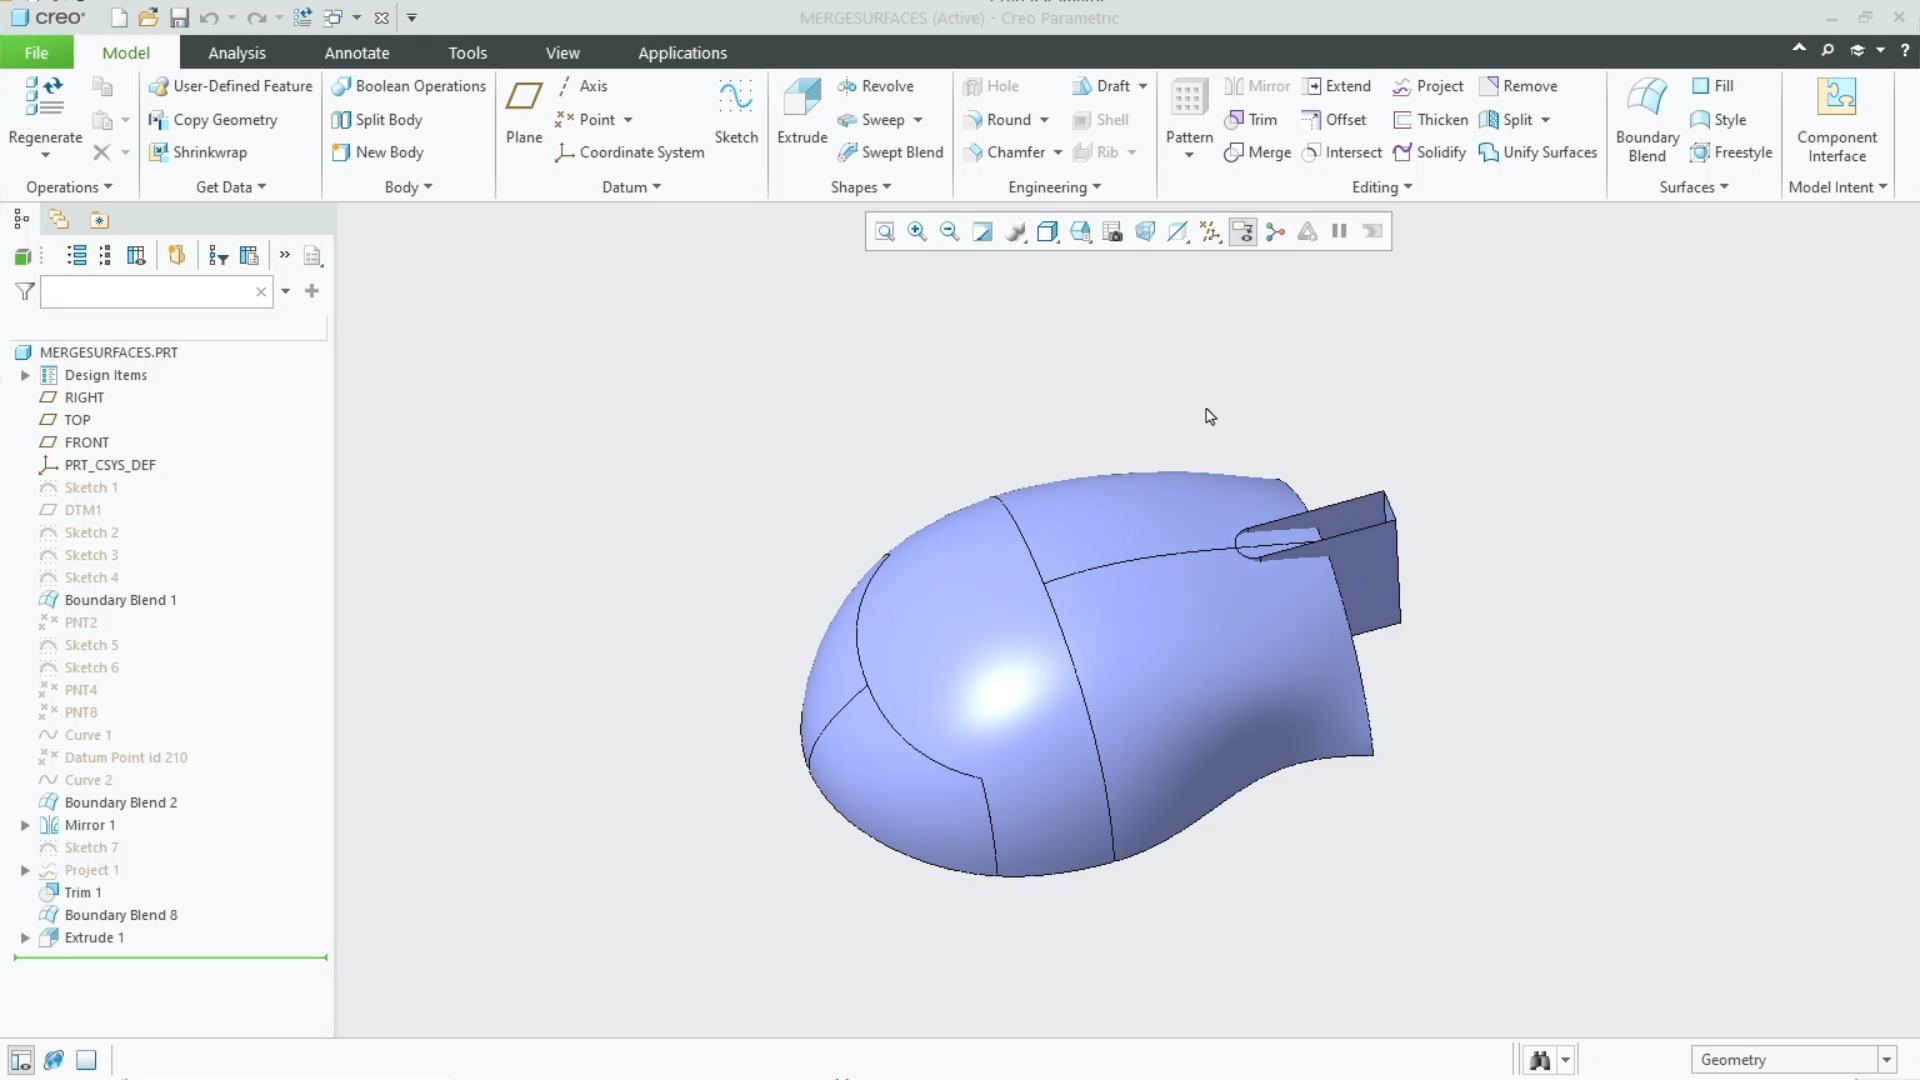The width and height of the screenshot is (1920, 1080).
Task: Select the Extrude tool
Action: [x=801, y=110]
